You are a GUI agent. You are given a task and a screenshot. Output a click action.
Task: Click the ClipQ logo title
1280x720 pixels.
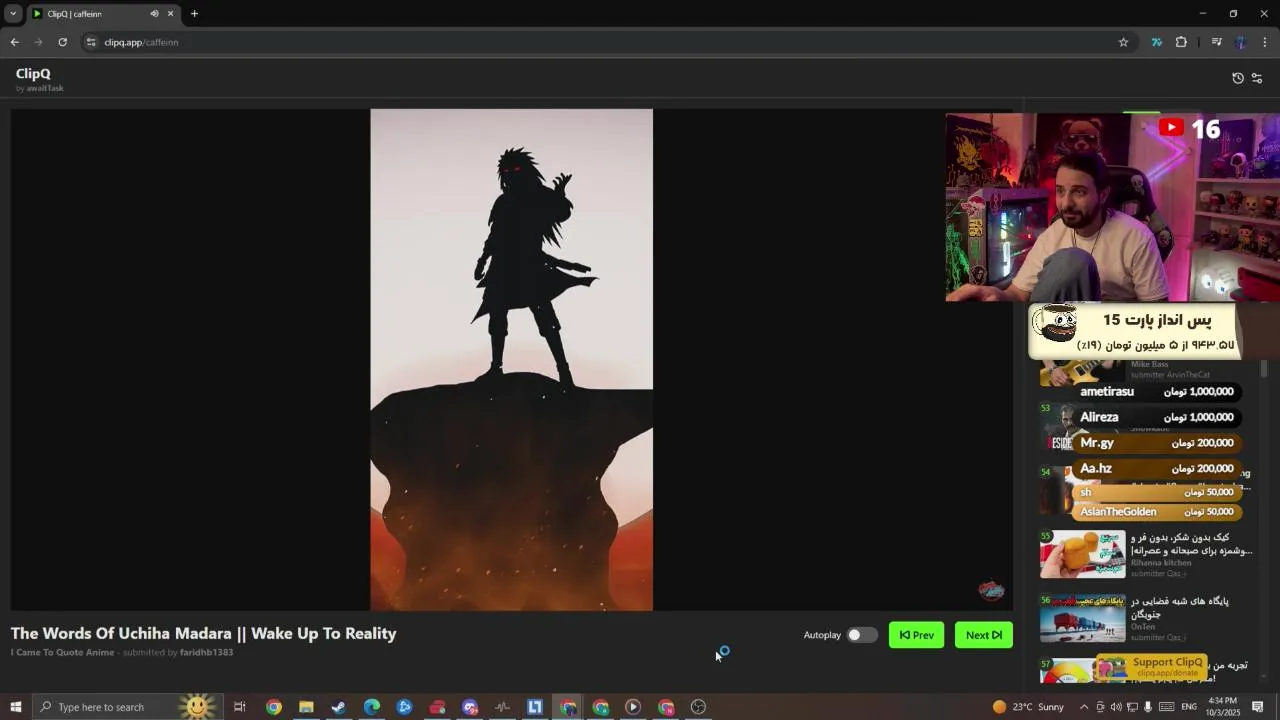(33, 73)
